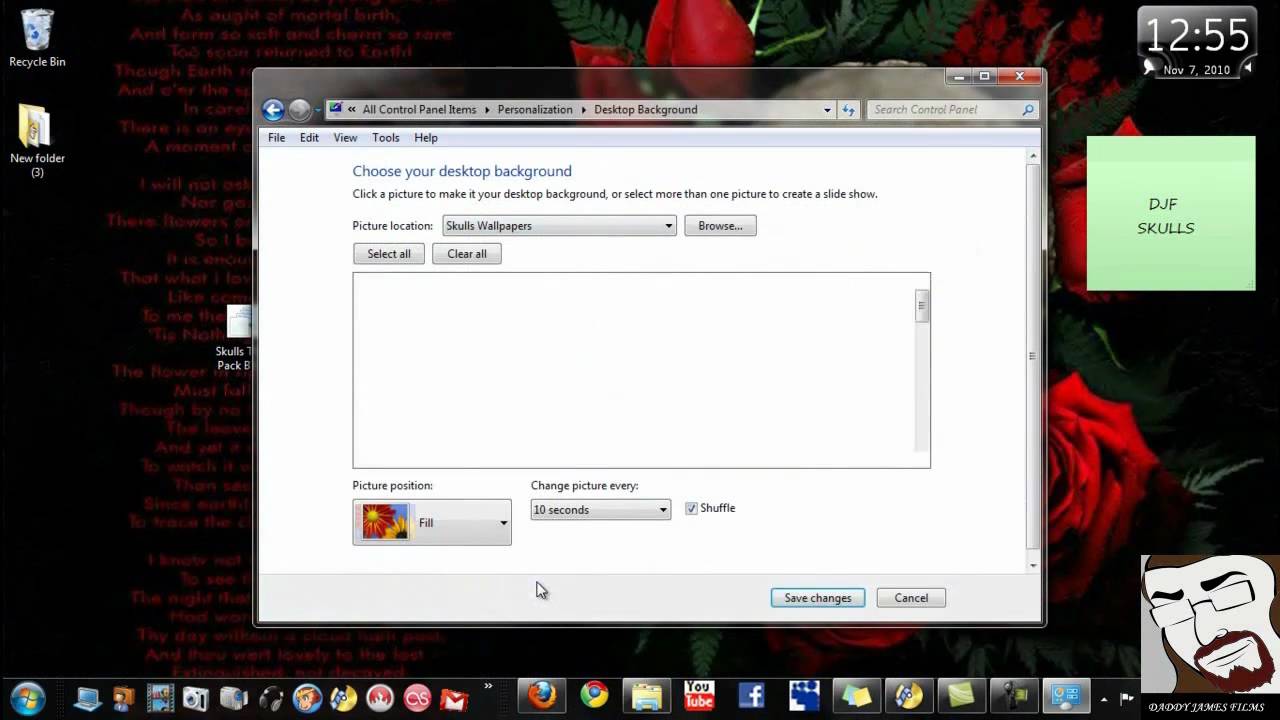The image size is (1280, 720).
Task: Open Windows Explorer folder in the taskbar
Action: click(647, 696)
